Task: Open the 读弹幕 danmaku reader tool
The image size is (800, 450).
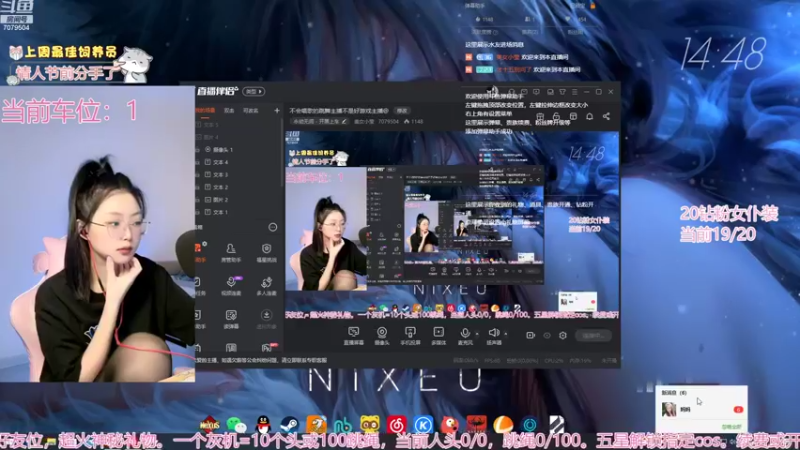Action: point(231,319)
